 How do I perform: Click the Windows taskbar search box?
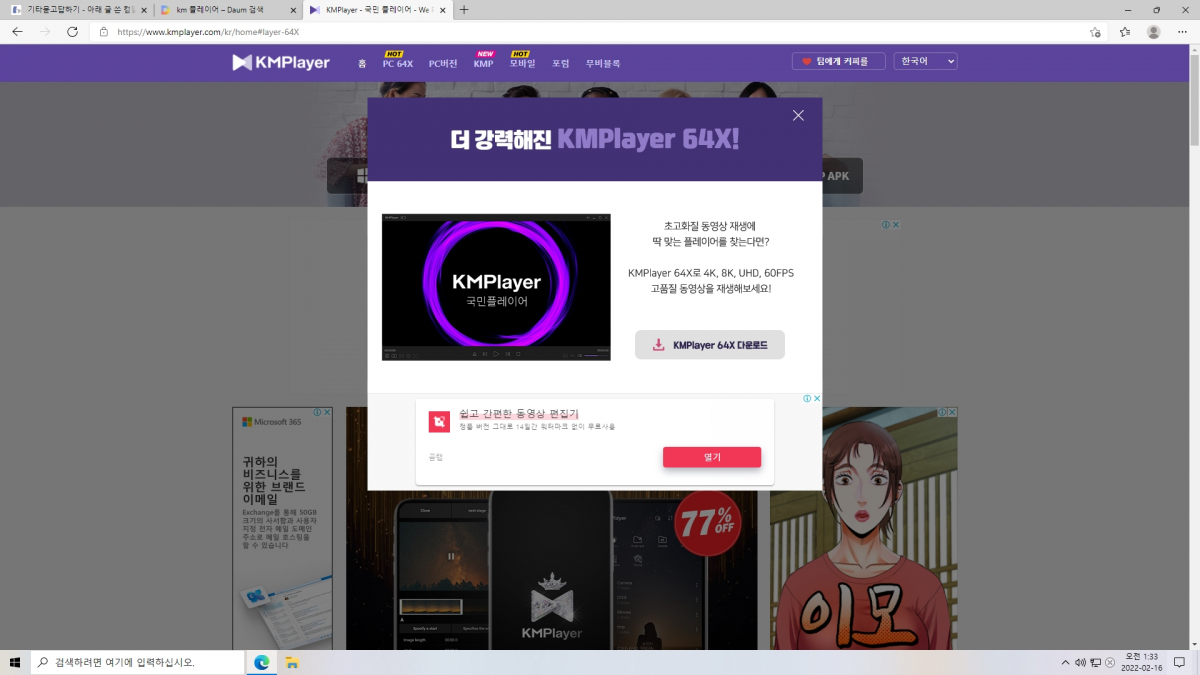[137, 662]
